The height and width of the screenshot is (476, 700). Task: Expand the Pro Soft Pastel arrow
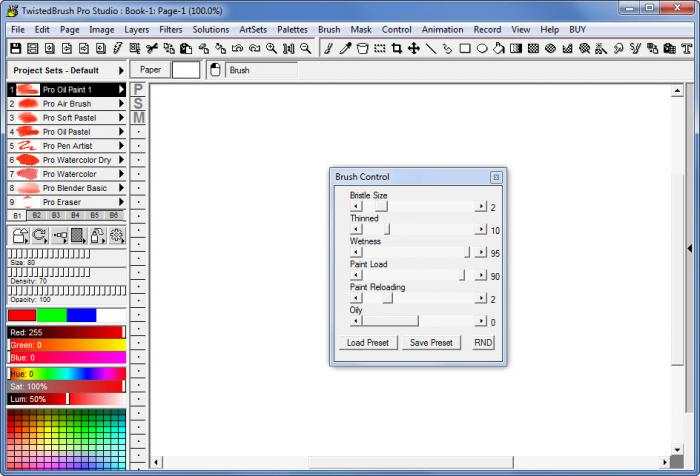[x=121, y=117]
